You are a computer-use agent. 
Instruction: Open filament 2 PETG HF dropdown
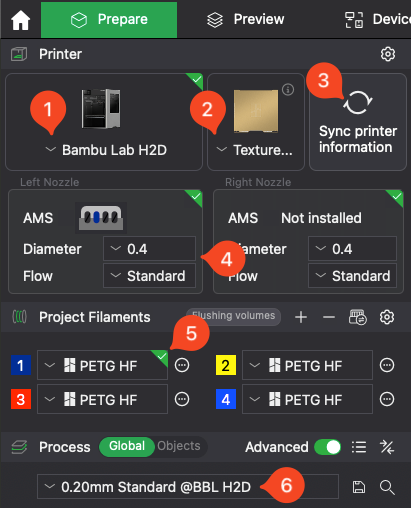pos(307,365)
